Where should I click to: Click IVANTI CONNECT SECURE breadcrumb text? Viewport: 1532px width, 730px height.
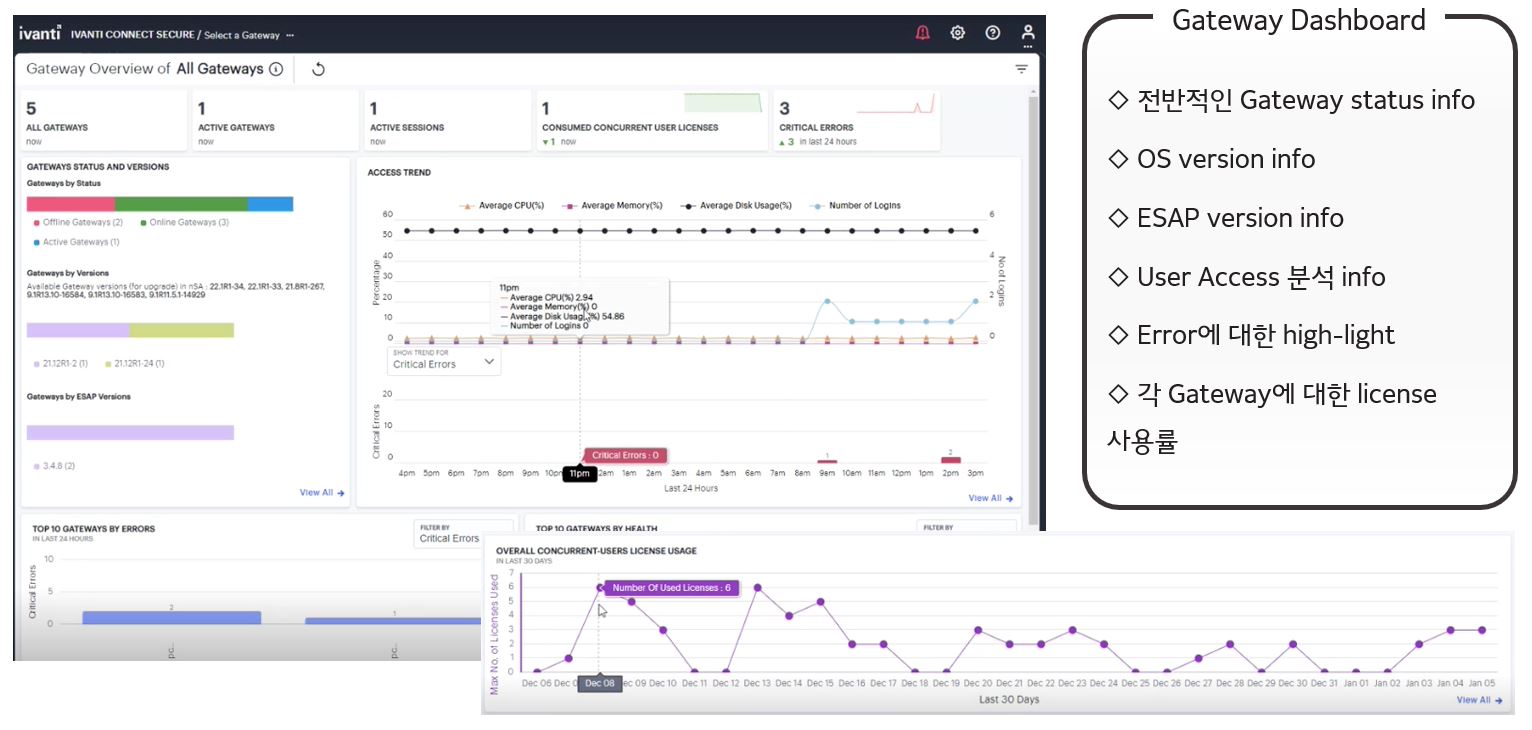pyautogui.click(x=132, y=34)
